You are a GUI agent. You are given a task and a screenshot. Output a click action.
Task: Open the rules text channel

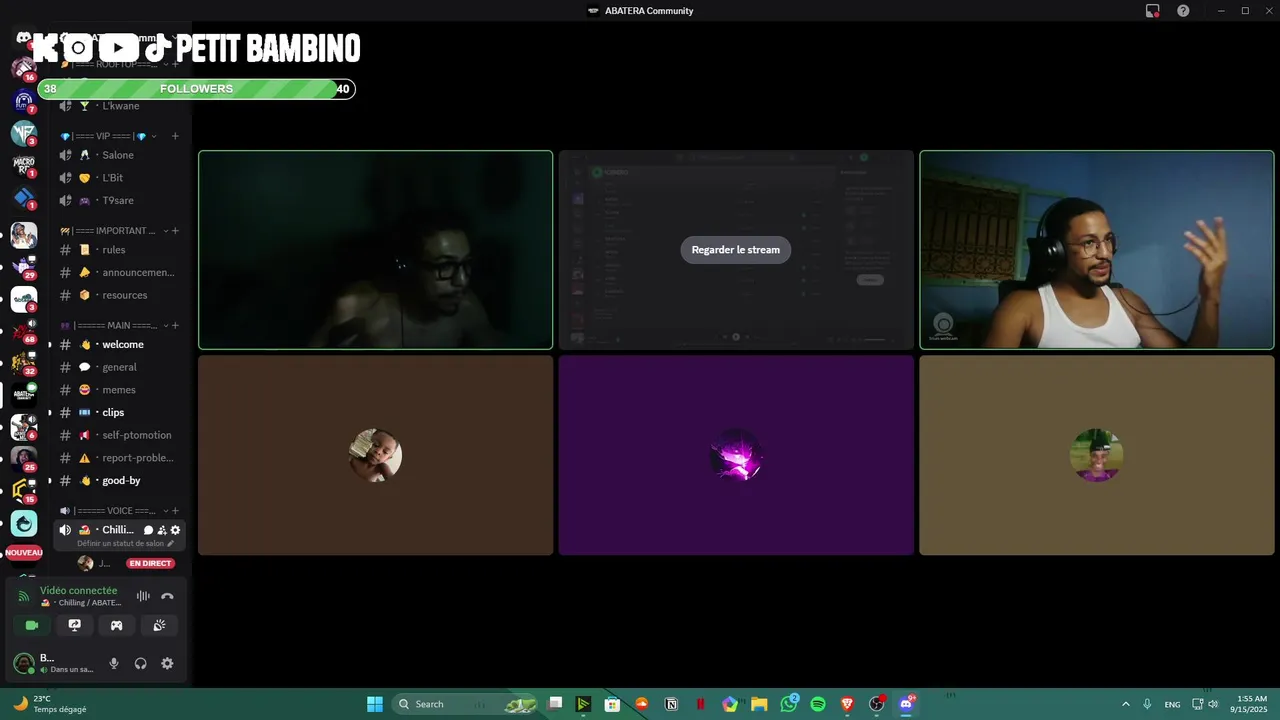(x=120, y=250)
